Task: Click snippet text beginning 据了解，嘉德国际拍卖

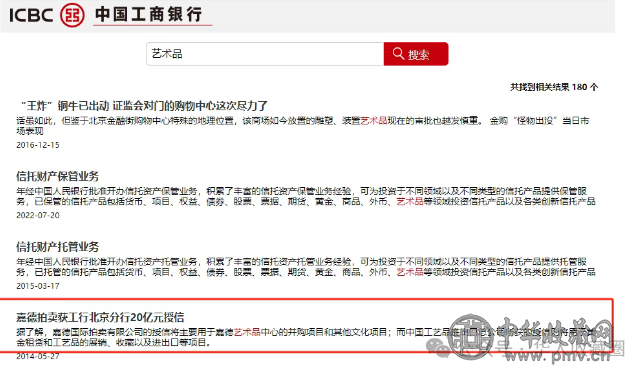Action: (307, 337)
